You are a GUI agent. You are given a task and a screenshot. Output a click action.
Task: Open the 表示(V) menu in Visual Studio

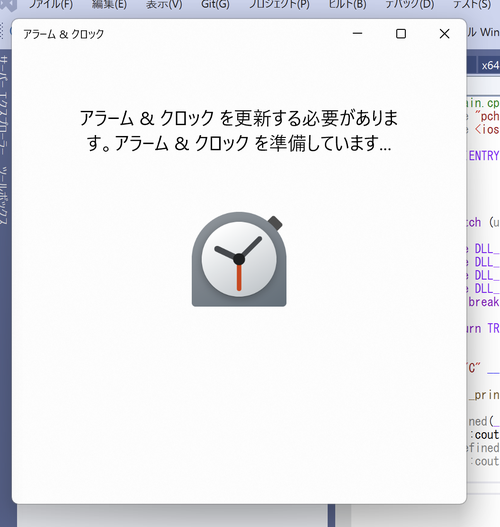point(164,5)
